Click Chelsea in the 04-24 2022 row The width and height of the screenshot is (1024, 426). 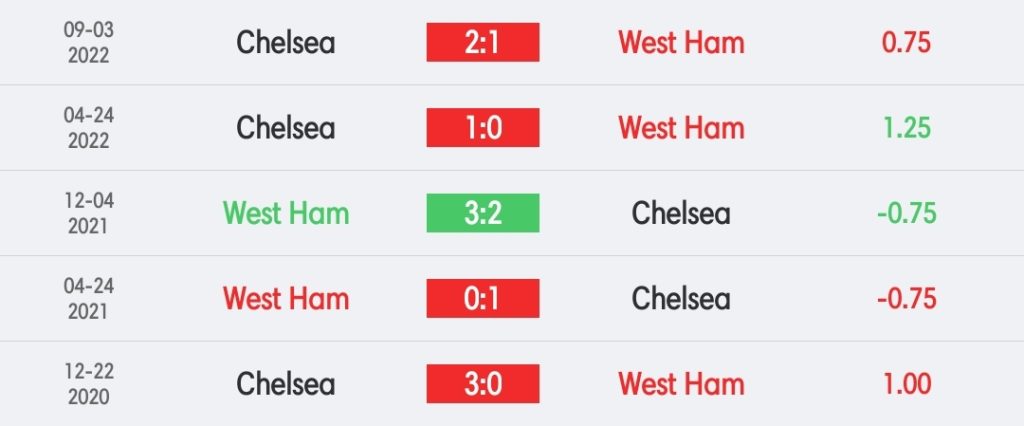click(x=285, y=128)
